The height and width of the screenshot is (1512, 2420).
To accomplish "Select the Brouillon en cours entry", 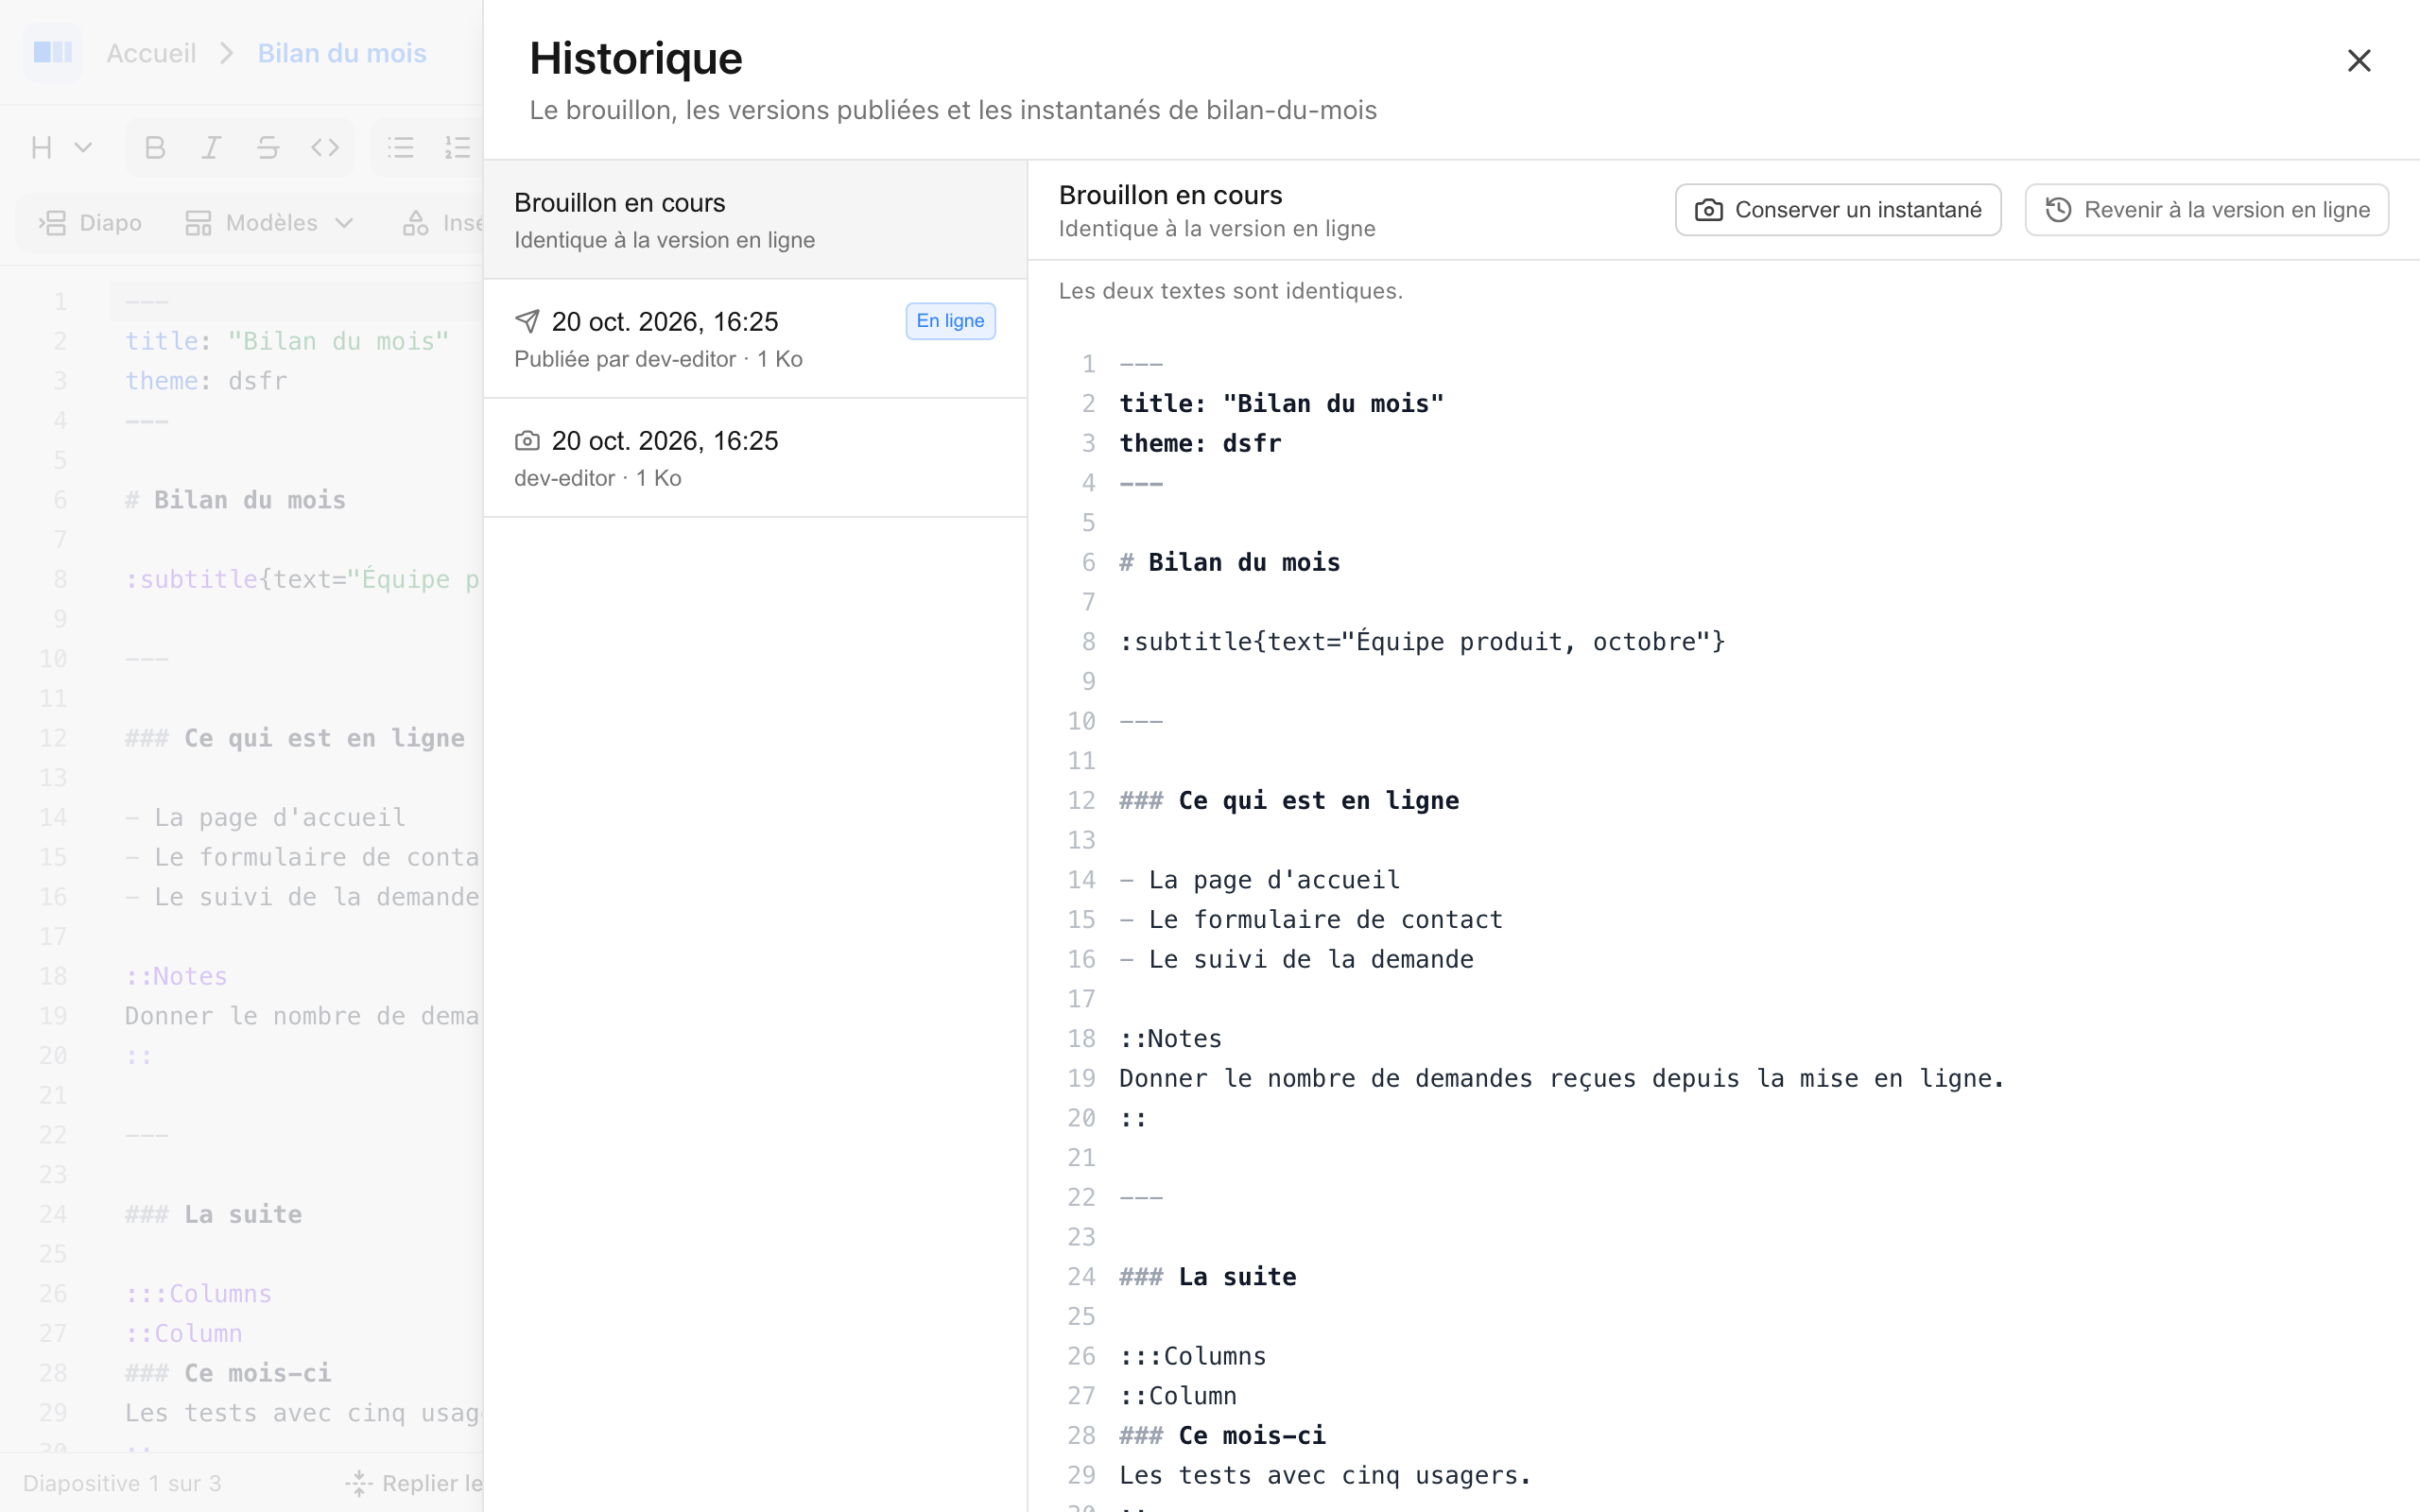I will coord(755,220).
